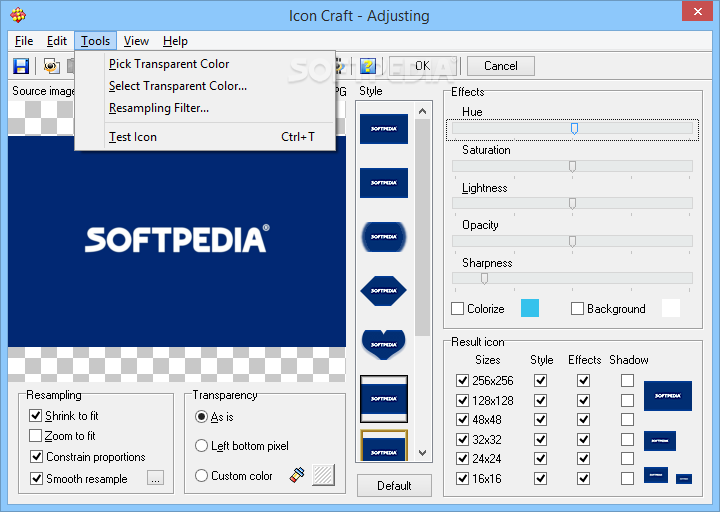Click the eye preview toolbar icon
Screen dimensions: 720x512
[x=51, y=66]
